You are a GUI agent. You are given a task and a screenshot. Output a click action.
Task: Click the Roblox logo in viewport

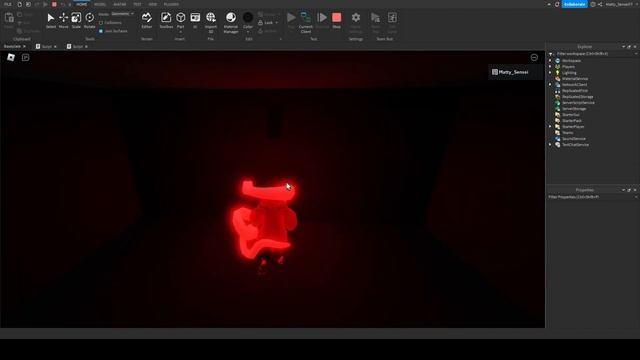11,58
